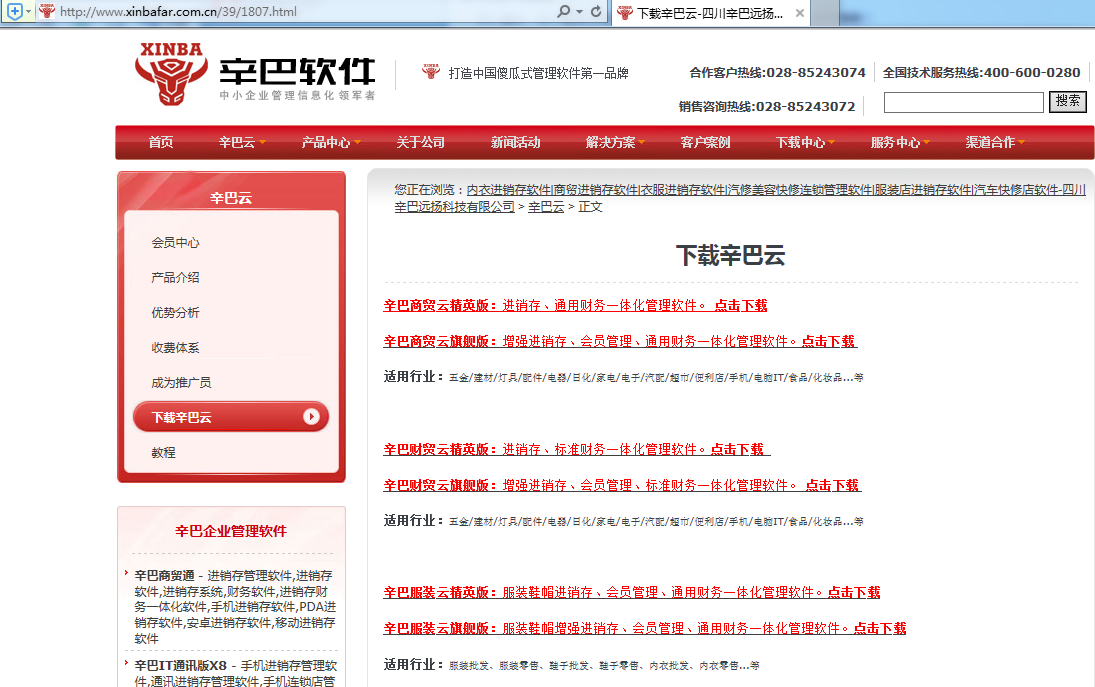This screenshot has width=1095, height=687.
Task: Click the search magnifier icon in address bar
Action: [x=563, y=11]
